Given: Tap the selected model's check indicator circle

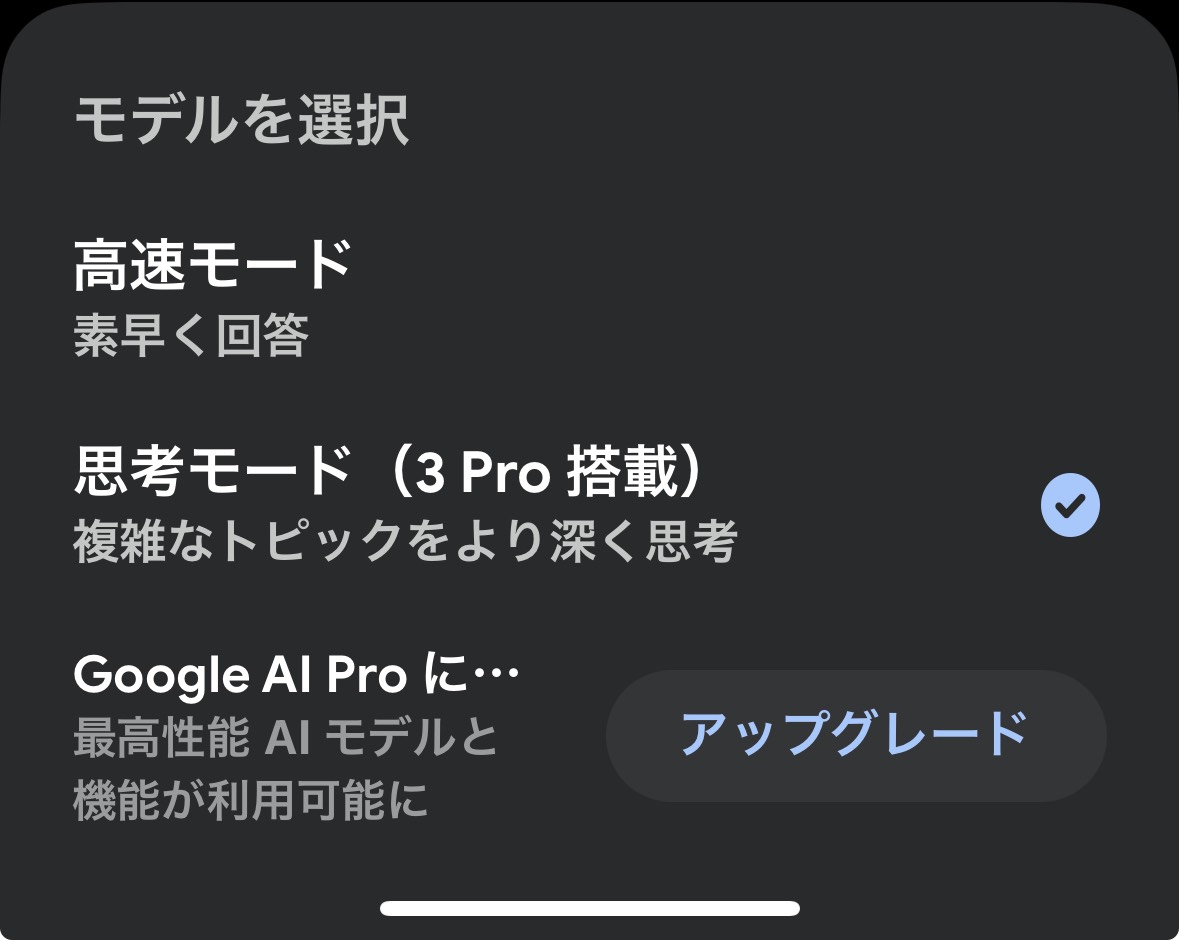Looking at the screenshot, I should click(1069, 503).
